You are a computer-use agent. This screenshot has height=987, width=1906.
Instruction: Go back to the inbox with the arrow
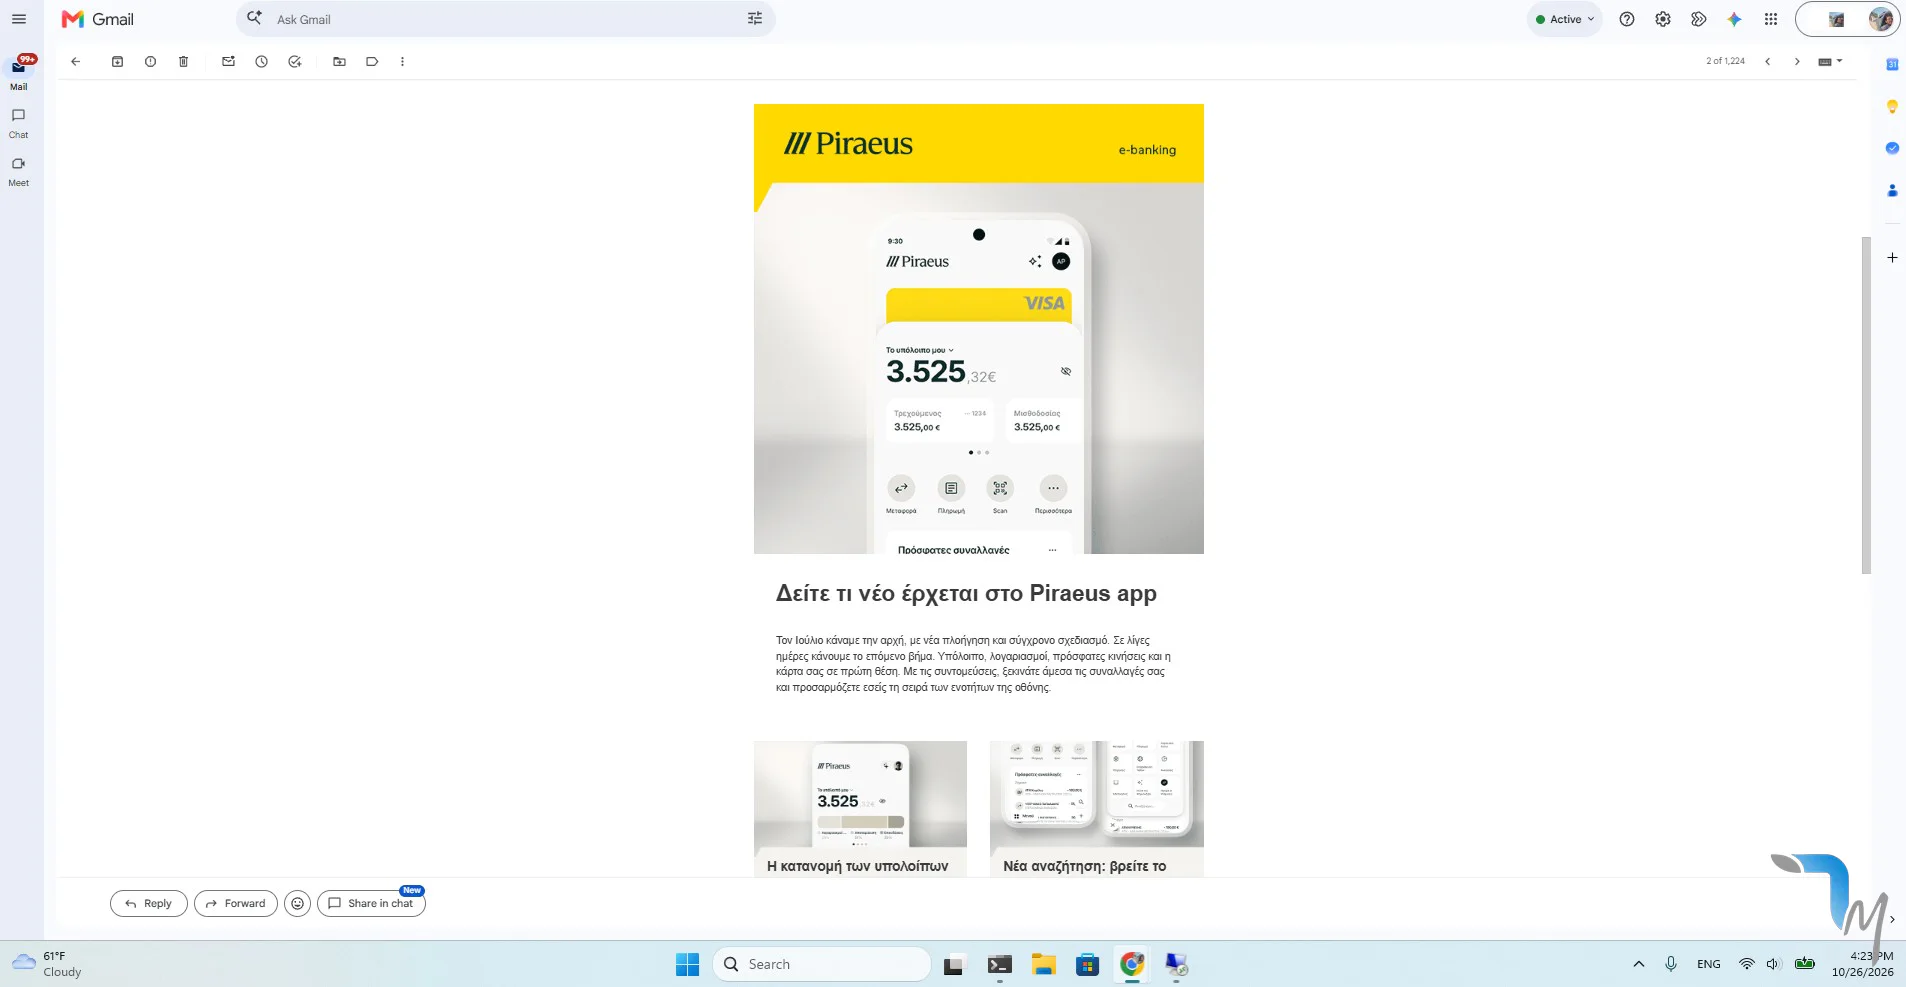[x=75, y=61]
